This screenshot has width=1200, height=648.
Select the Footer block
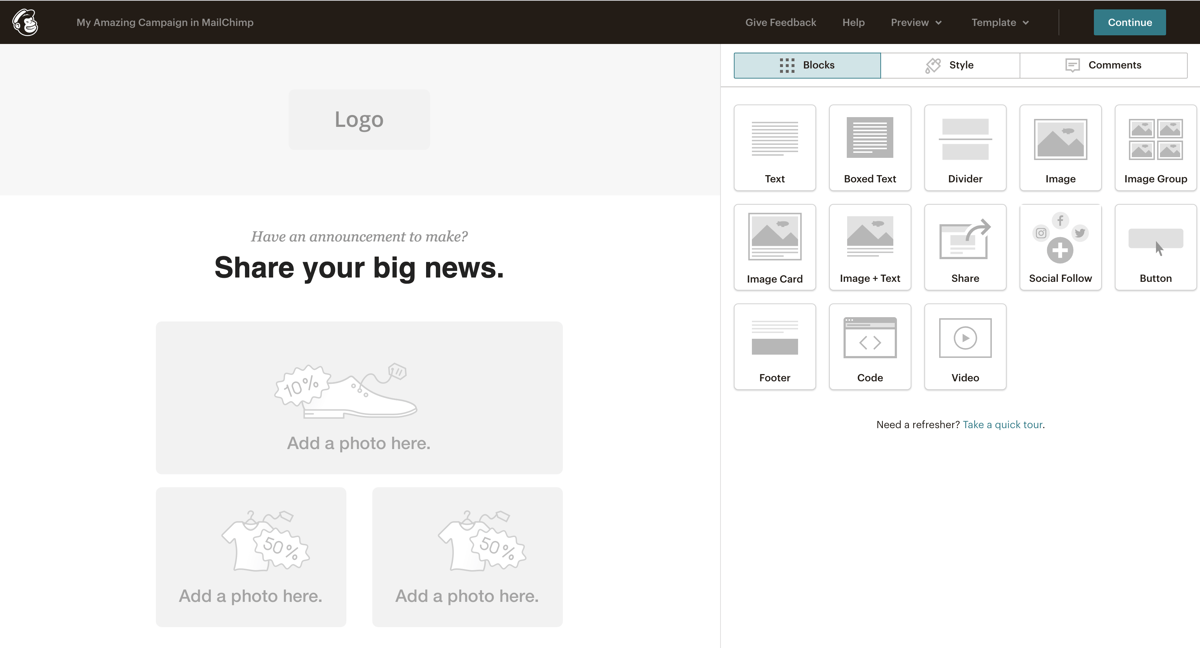[x=775, y=347]
